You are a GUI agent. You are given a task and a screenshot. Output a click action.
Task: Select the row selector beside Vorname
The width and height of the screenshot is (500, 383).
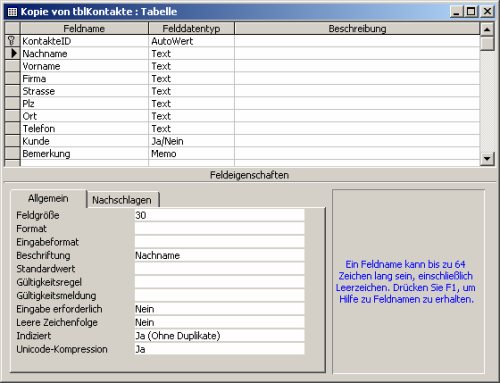click(12, 66)
